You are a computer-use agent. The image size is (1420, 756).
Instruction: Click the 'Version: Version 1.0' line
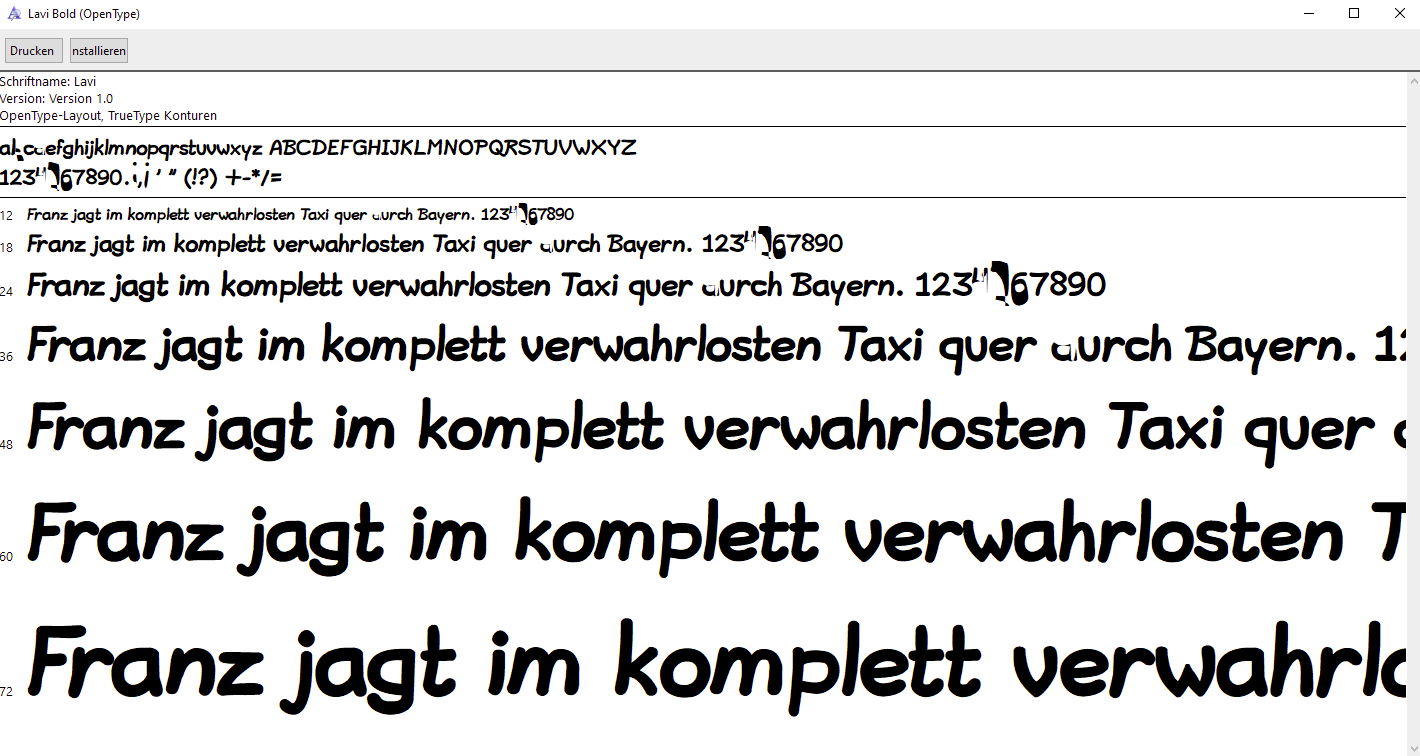(57, 99)
